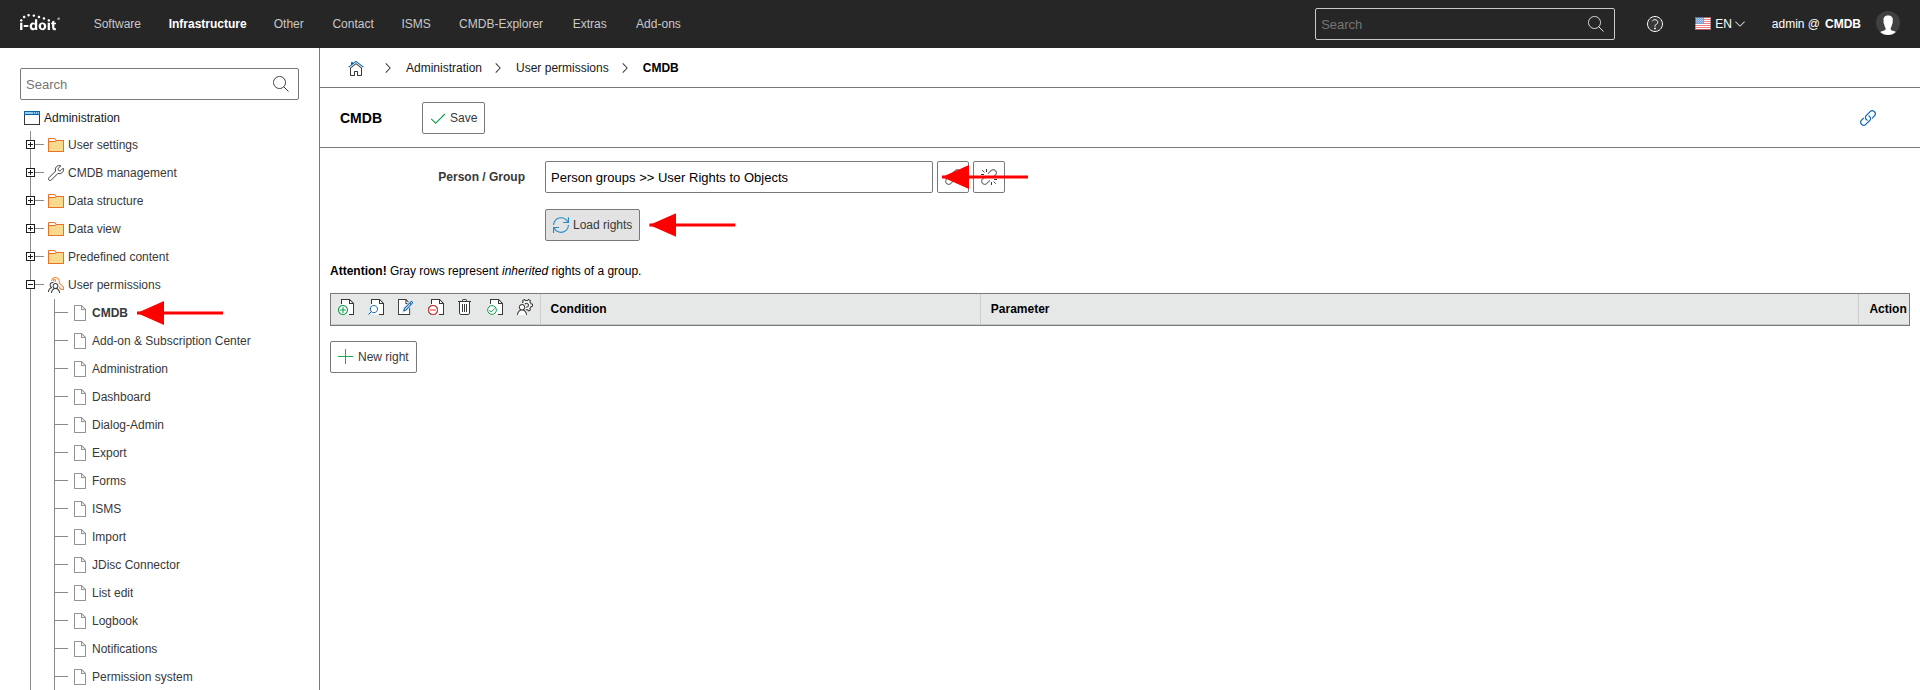Open the Contact menu
The width and height of the screenshot is (1920, 690).
click(x=353, y=24)
